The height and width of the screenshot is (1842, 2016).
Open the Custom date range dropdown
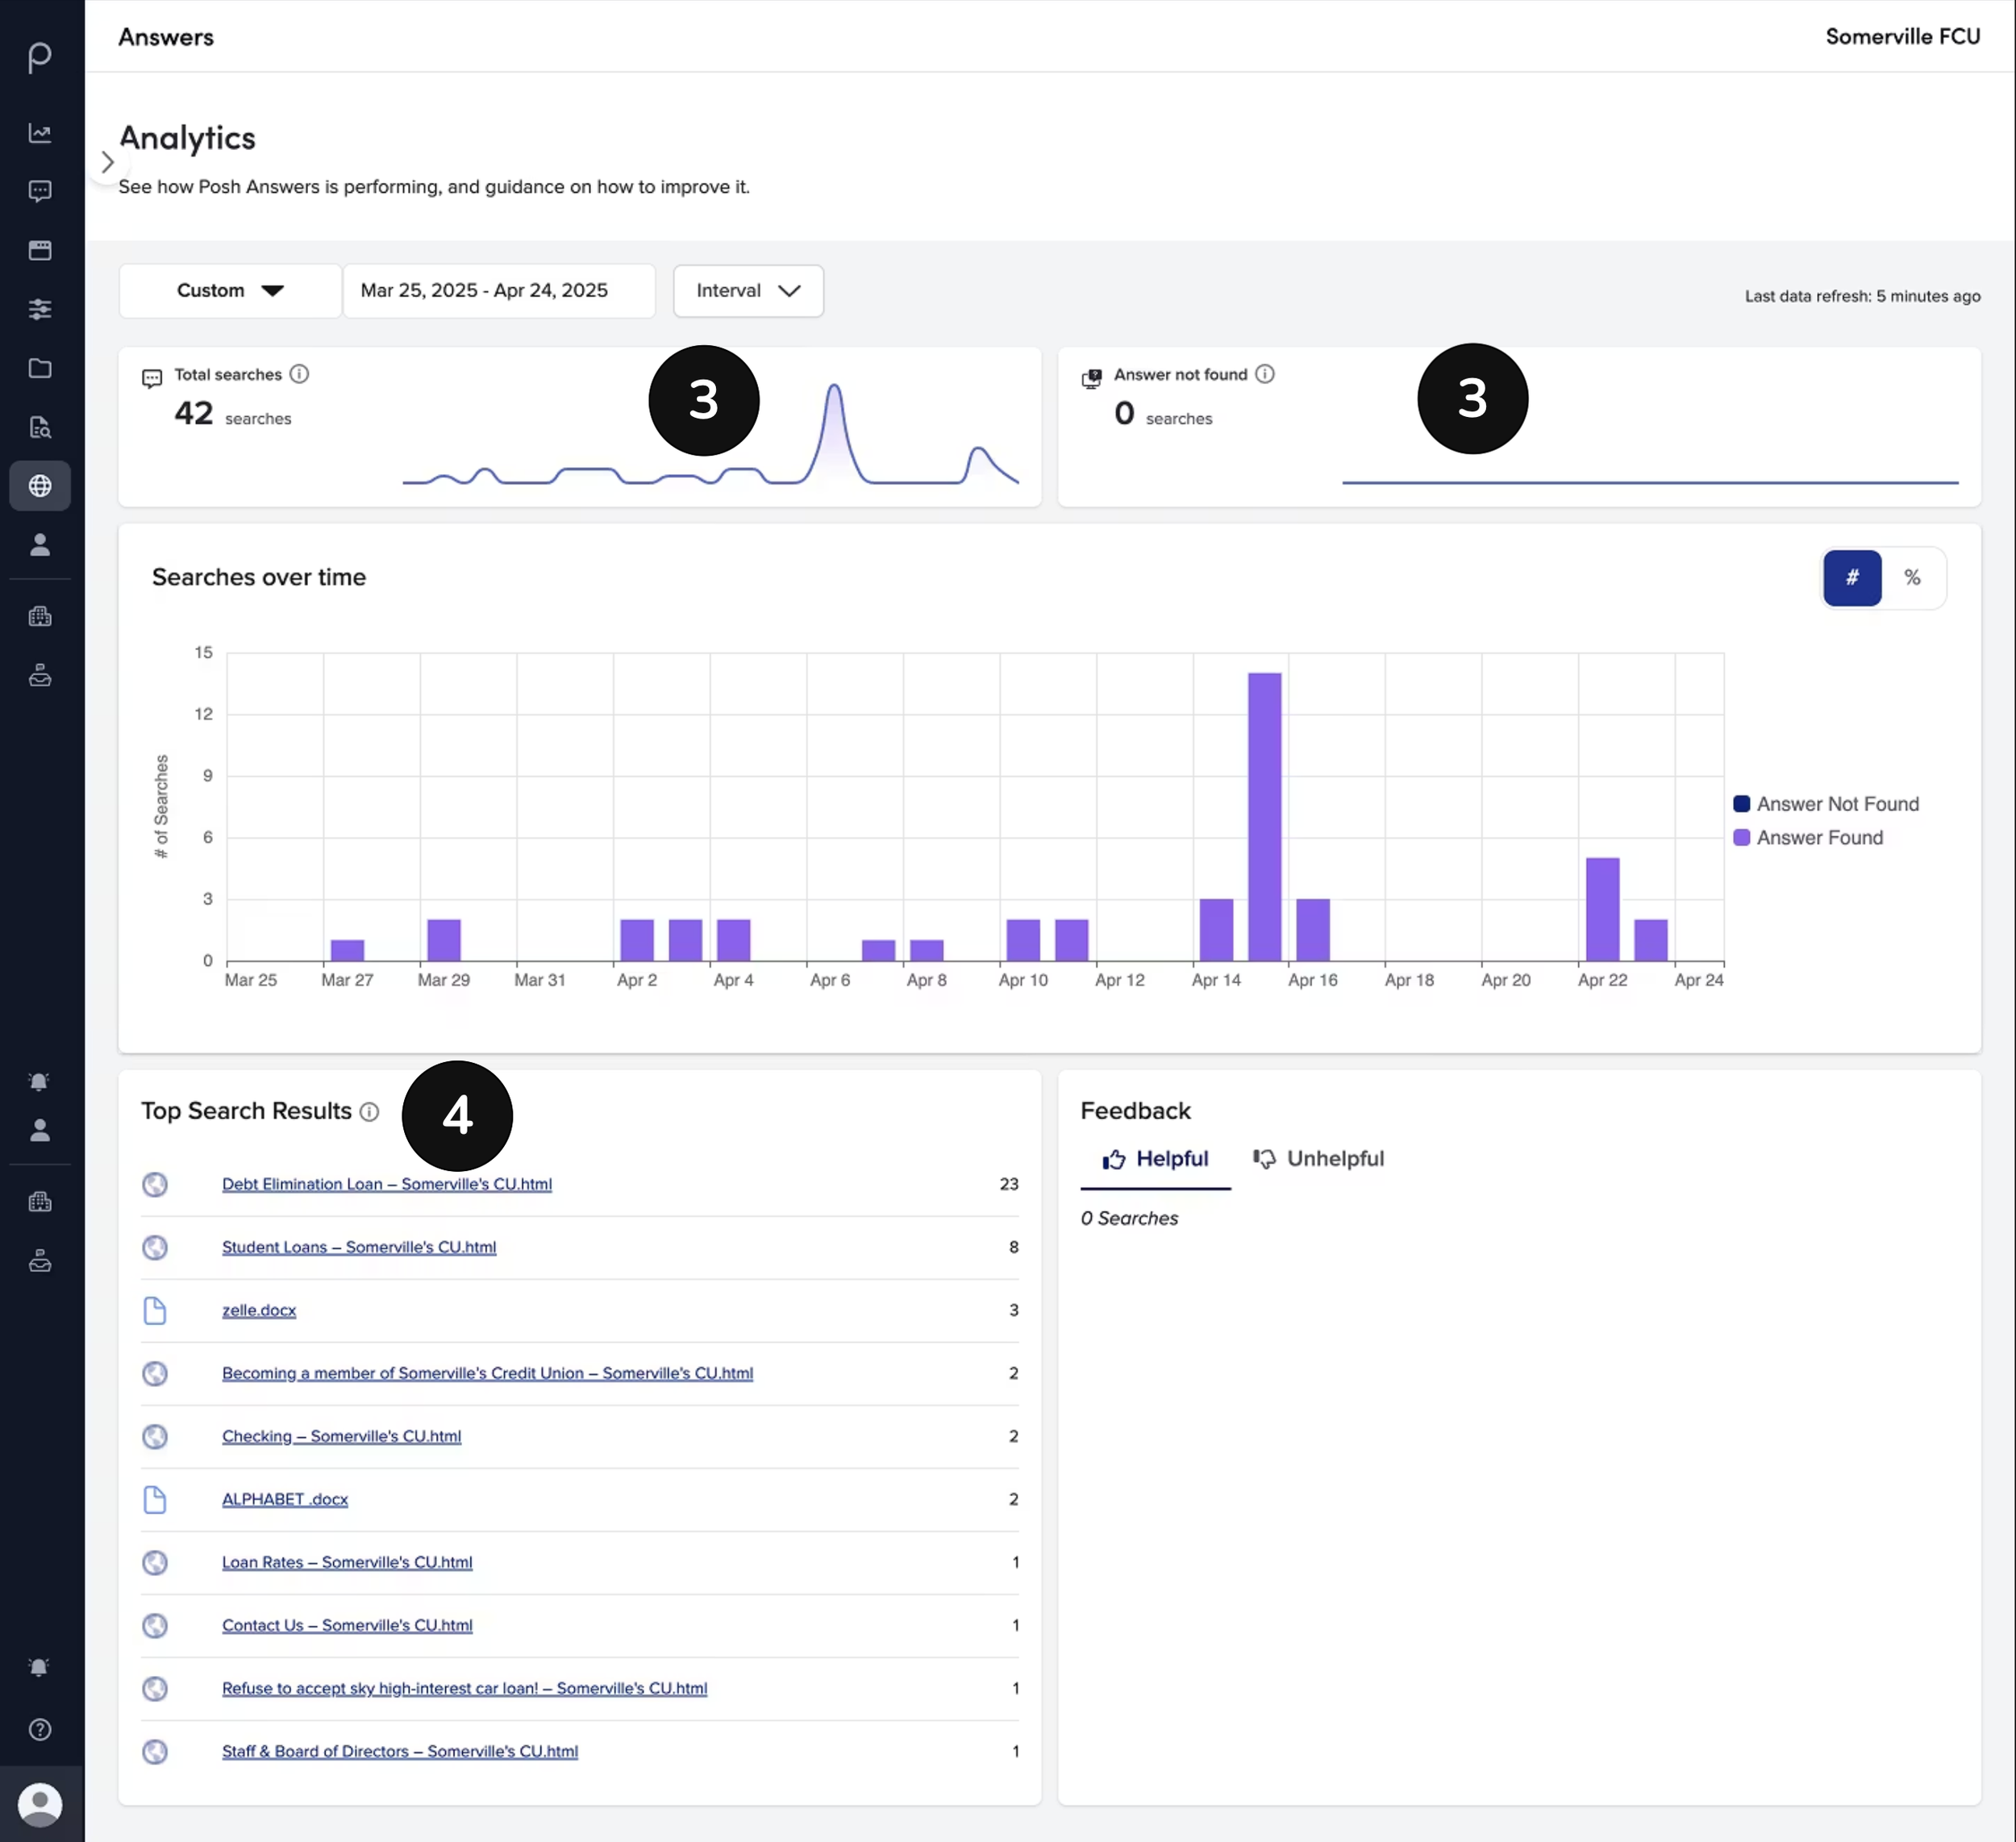click(230, 291)
